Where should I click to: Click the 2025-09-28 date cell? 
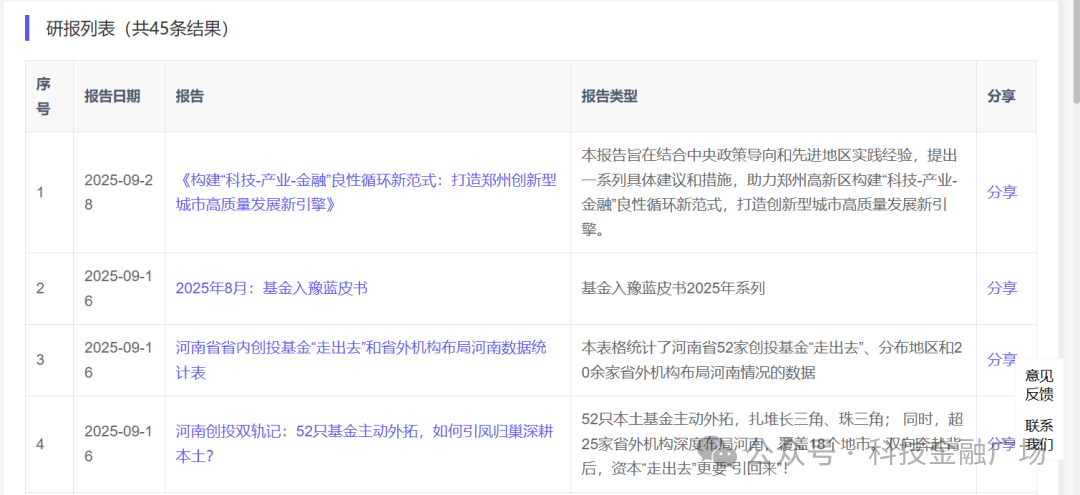click(x=118, y=192)
